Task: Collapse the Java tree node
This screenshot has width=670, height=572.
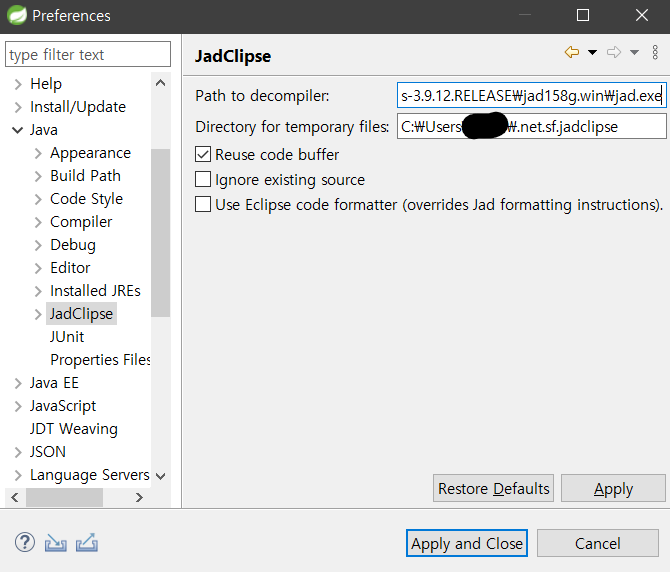Action: point(18,130)
